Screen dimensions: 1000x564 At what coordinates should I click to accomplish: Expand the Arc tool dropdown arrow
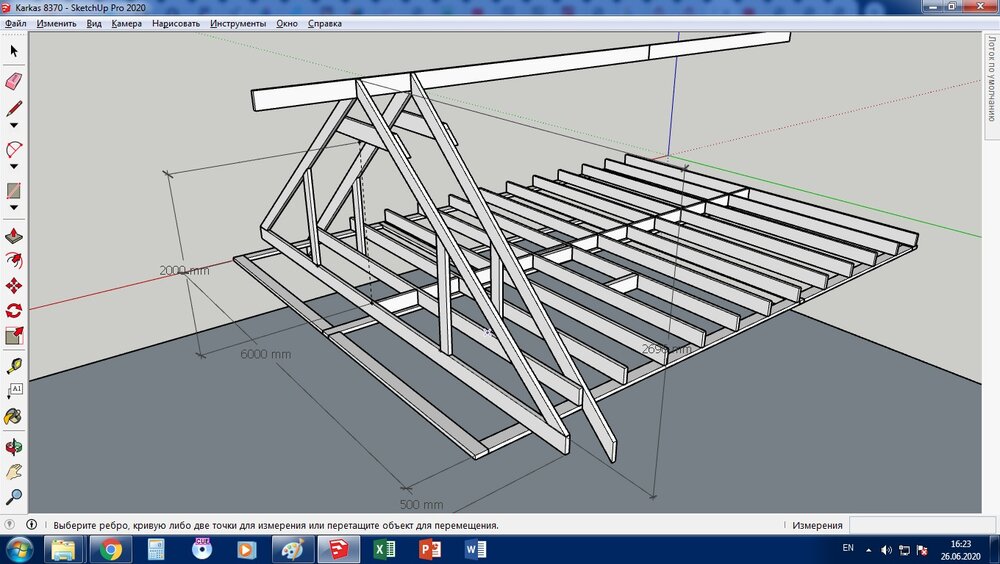pyautogui.click(x=14, y=166)
